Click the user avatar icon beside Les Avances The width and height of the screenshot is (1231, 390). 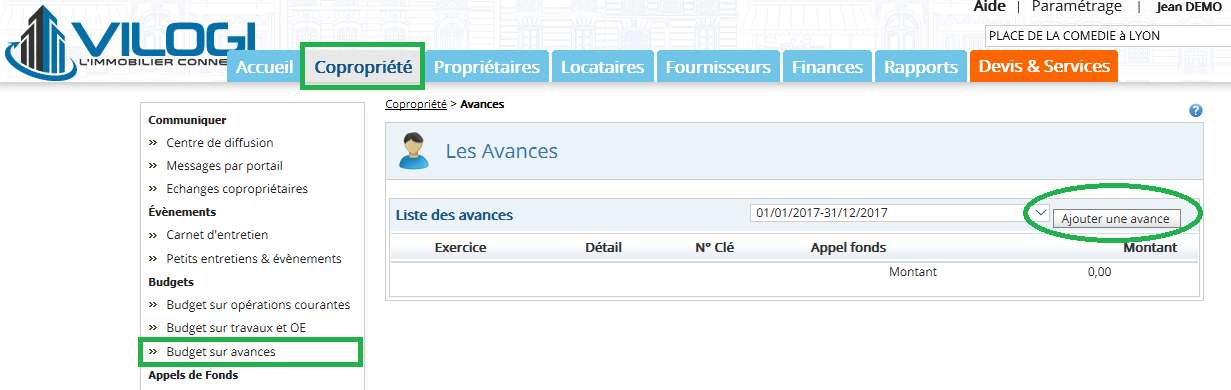tap(413, 151)
